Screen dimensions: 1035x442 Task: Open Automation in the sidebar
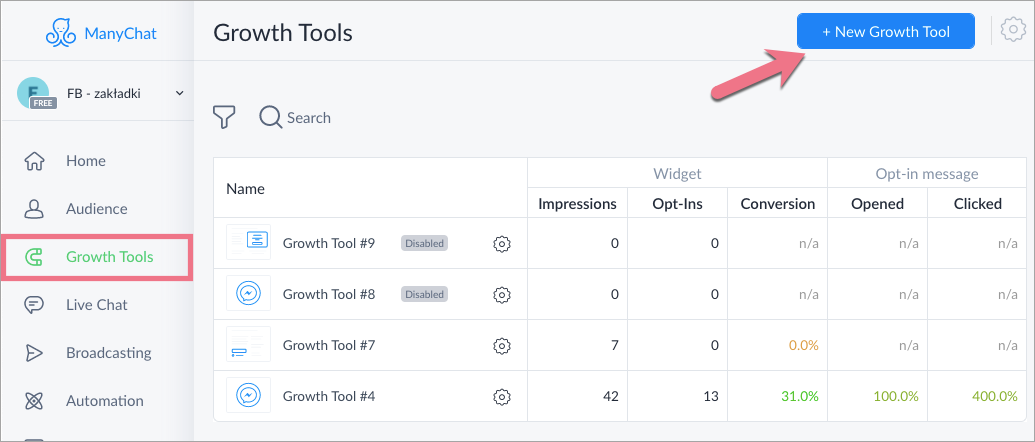[x=104, y=401]
